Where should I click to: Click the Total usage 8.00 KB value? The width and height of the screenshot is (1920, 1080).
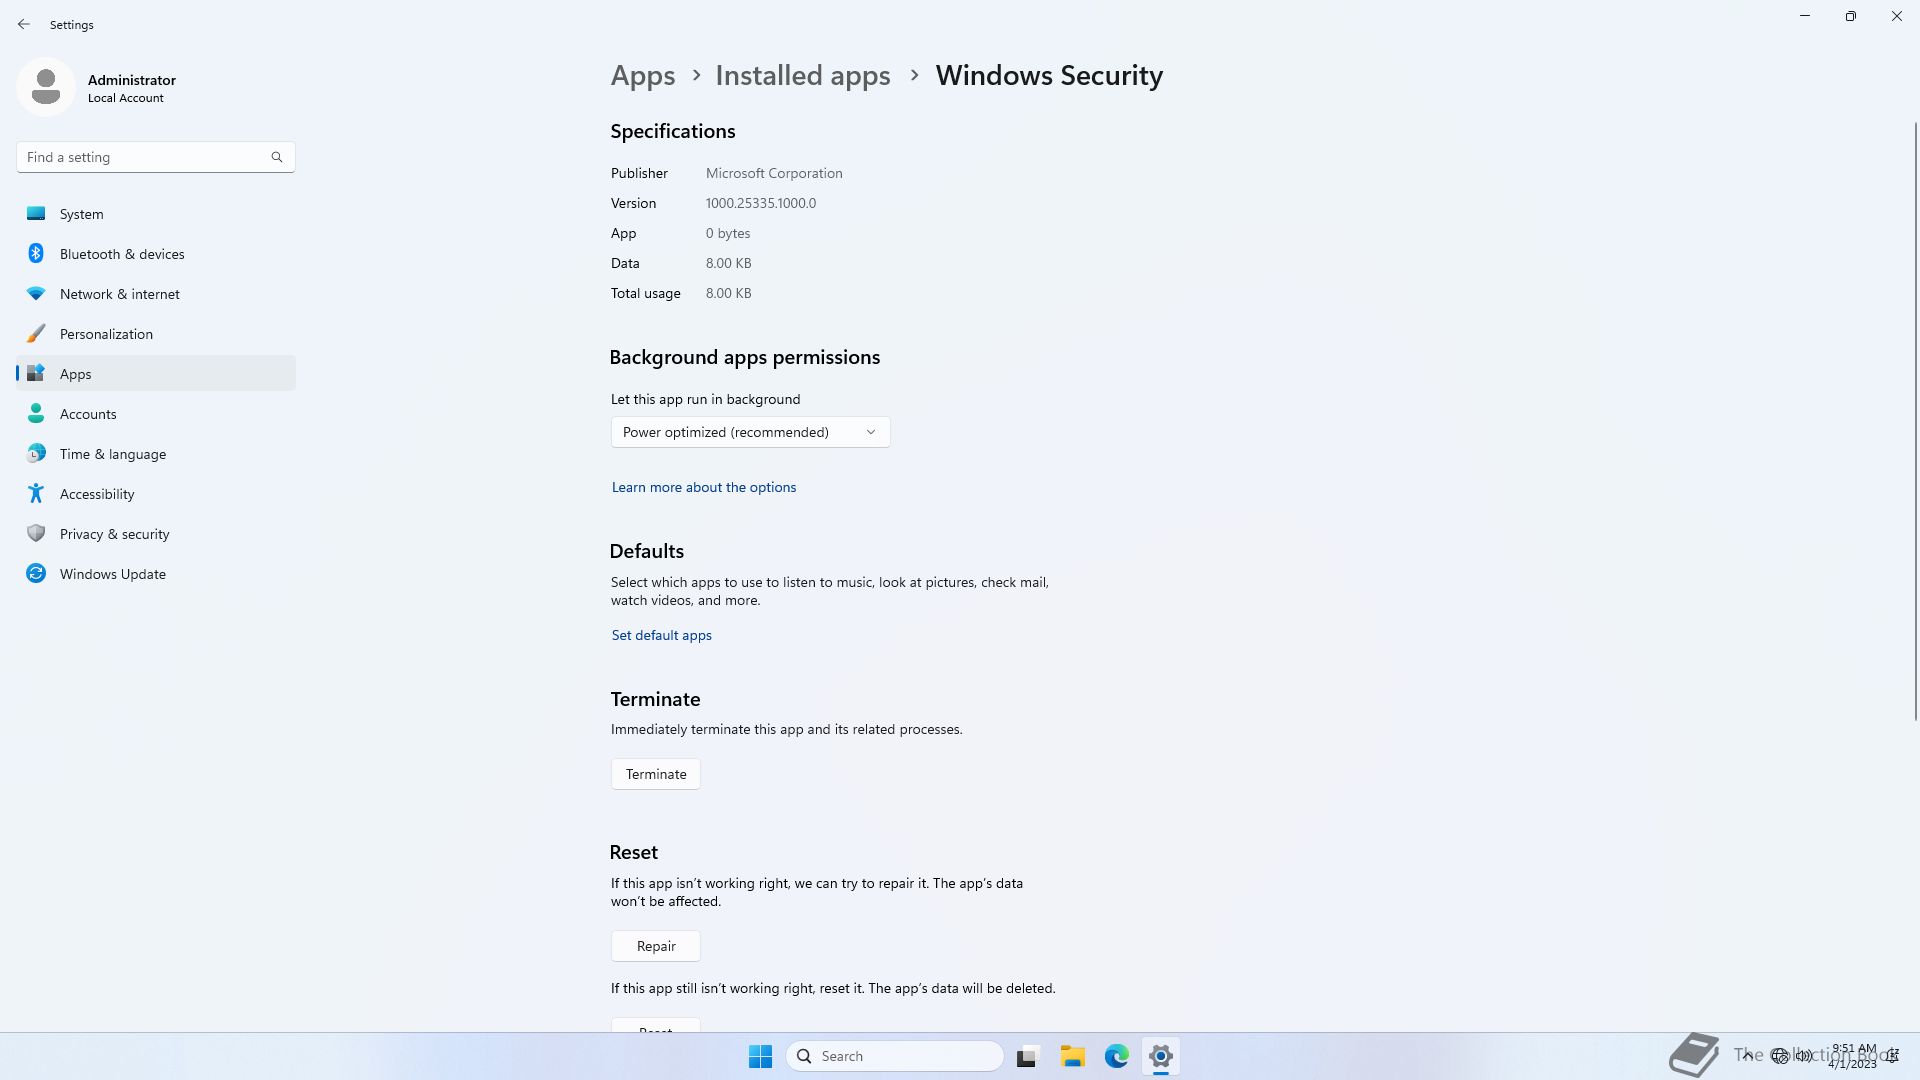pyautogui.click(x=728, y=293)
